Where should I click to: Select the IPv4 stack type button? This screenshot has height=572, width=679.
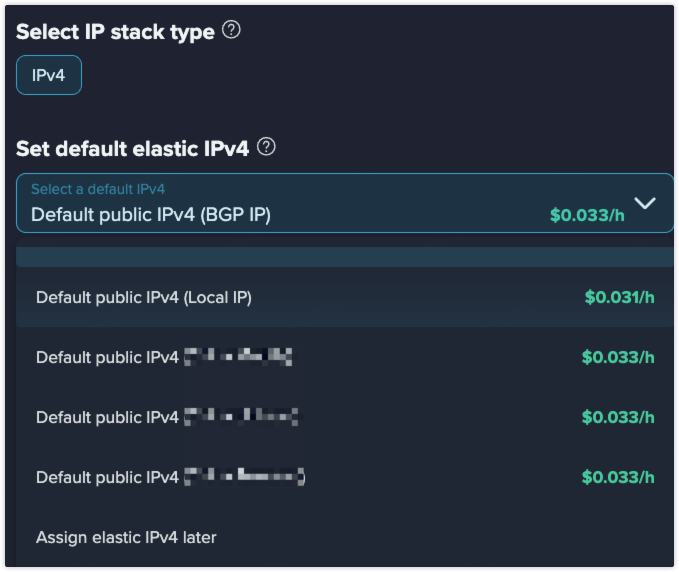tap(48, 76)
